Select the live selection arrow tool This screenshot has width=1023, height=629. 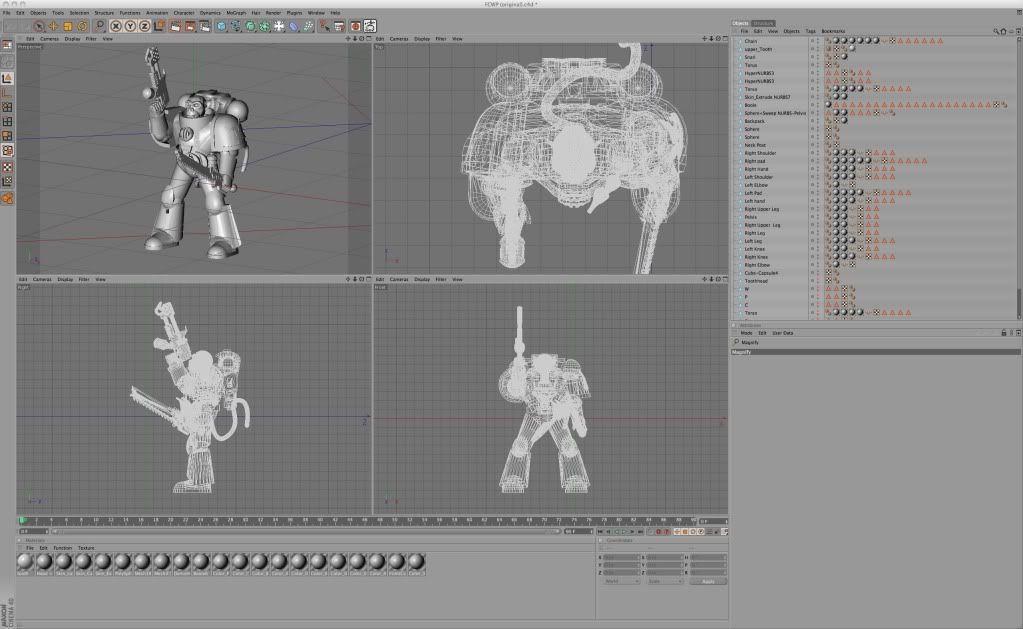coord(38,26)
